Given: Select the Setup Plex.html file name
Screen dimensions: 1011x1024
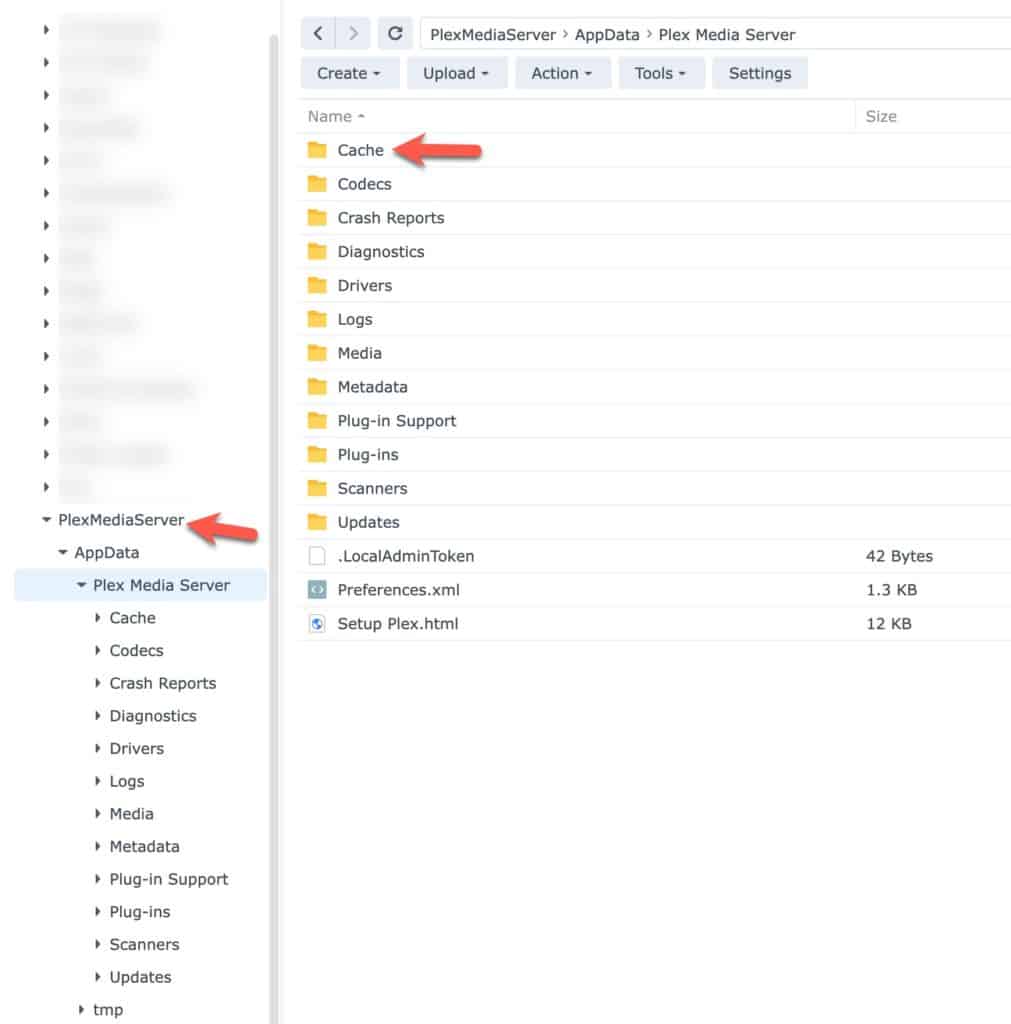Looking at the screenshot, I should (x=398, y=624).
